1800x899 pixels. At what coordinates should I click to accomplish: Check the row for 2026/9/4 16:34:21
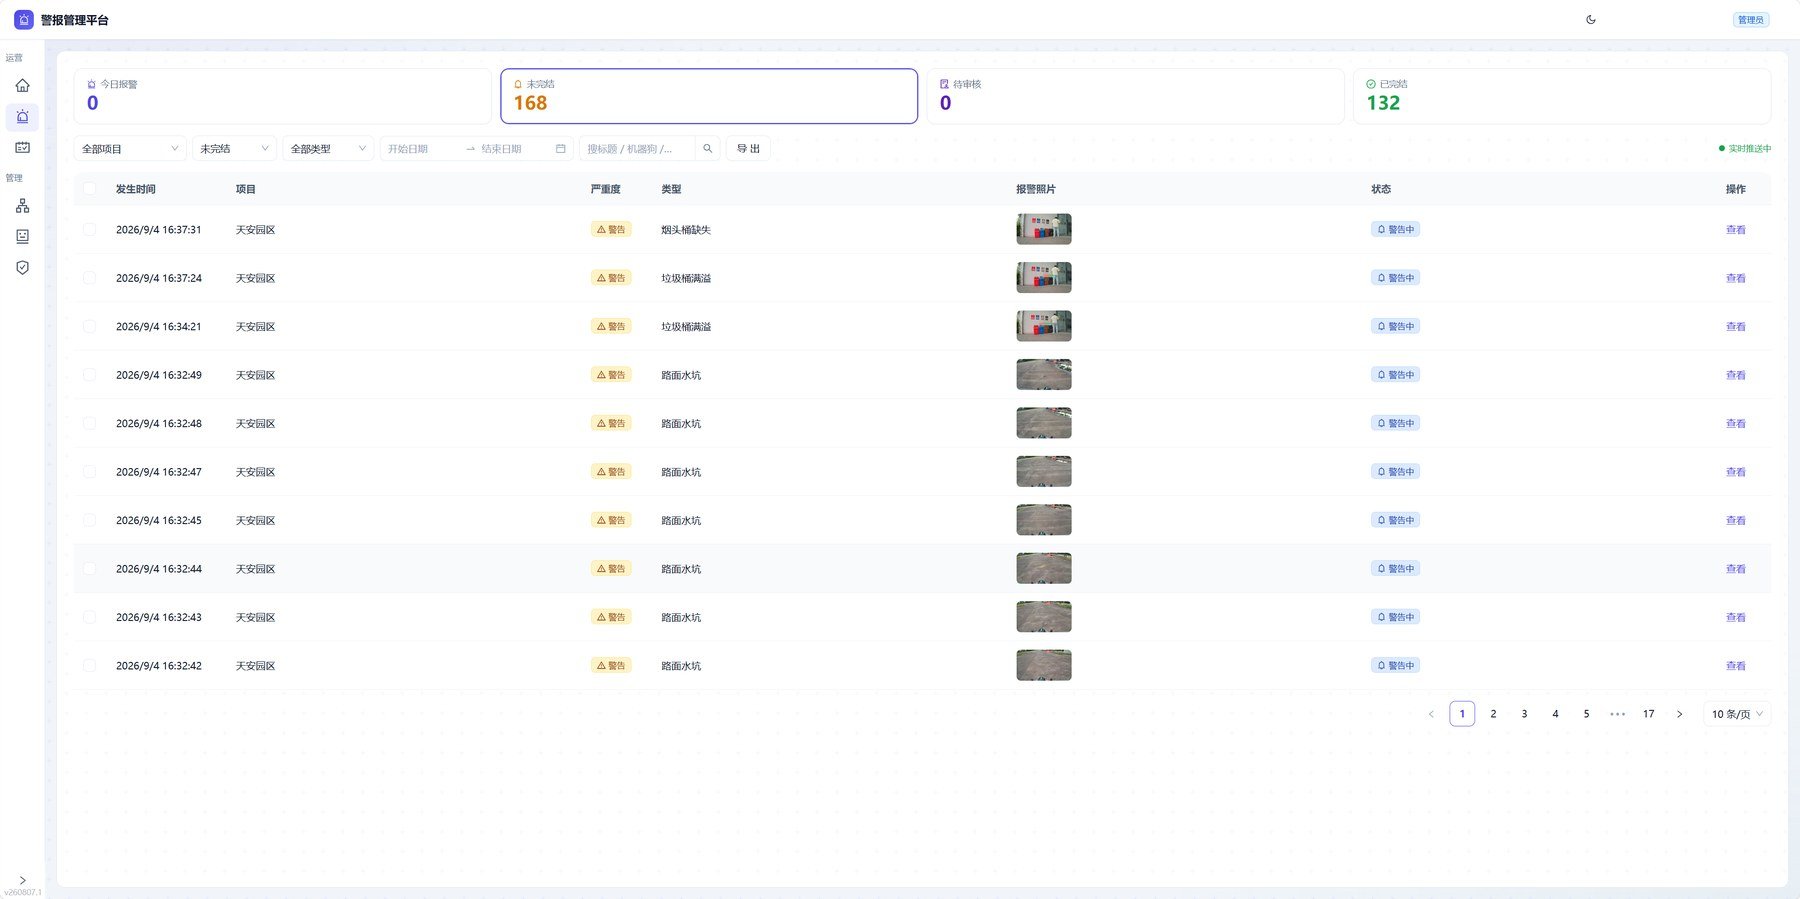pos(90,327)
